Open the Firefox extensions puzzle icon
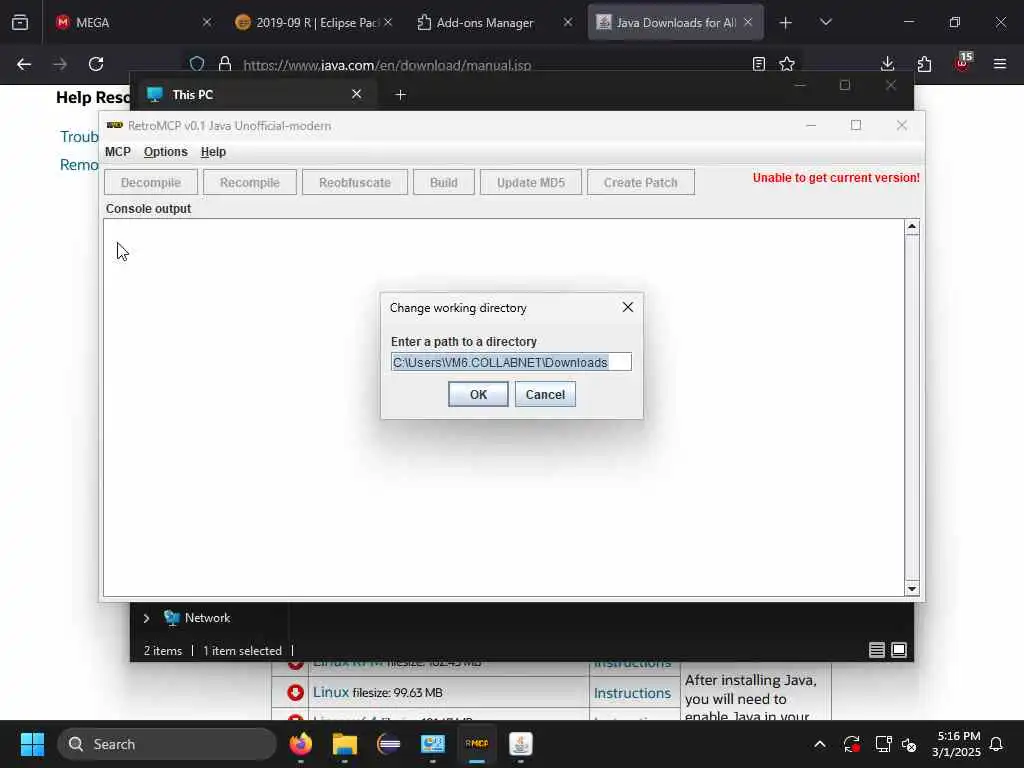 (924, 64)
